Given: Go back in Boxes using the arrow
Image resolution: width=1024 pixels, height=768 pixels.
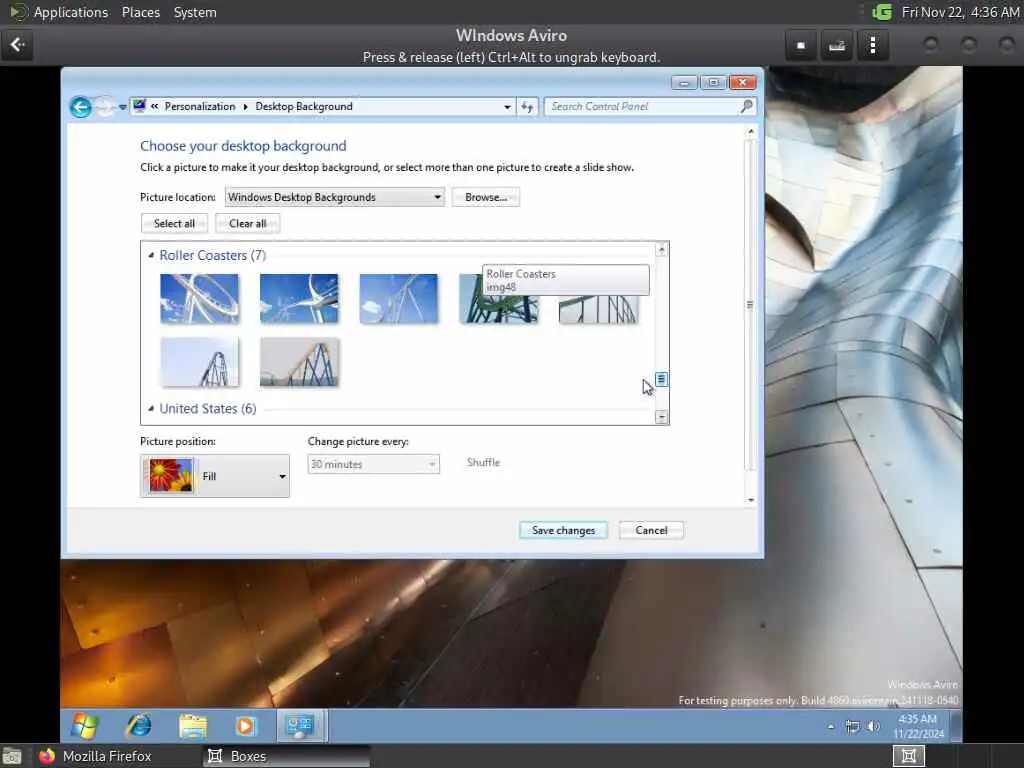Looking at the screenshot, I should [17, 44].
